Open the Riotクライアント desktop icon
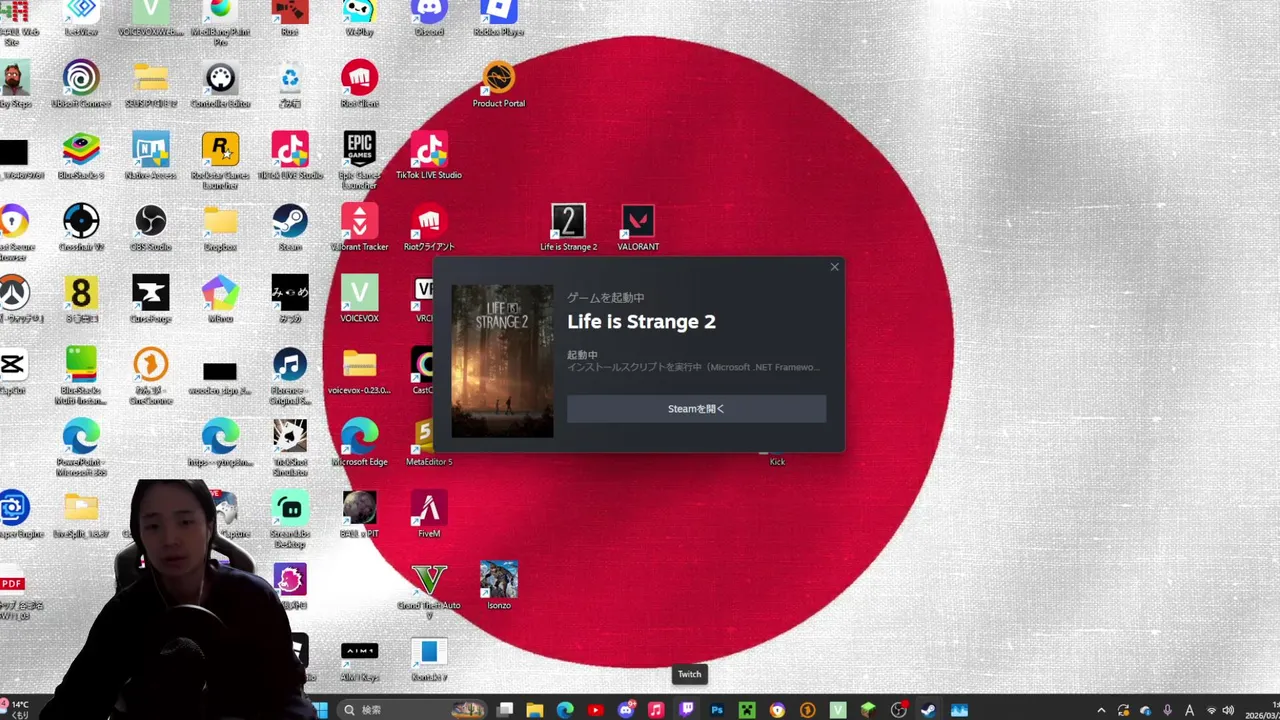The width and height of the screenshot is (1280, 720). coord(429,228)
